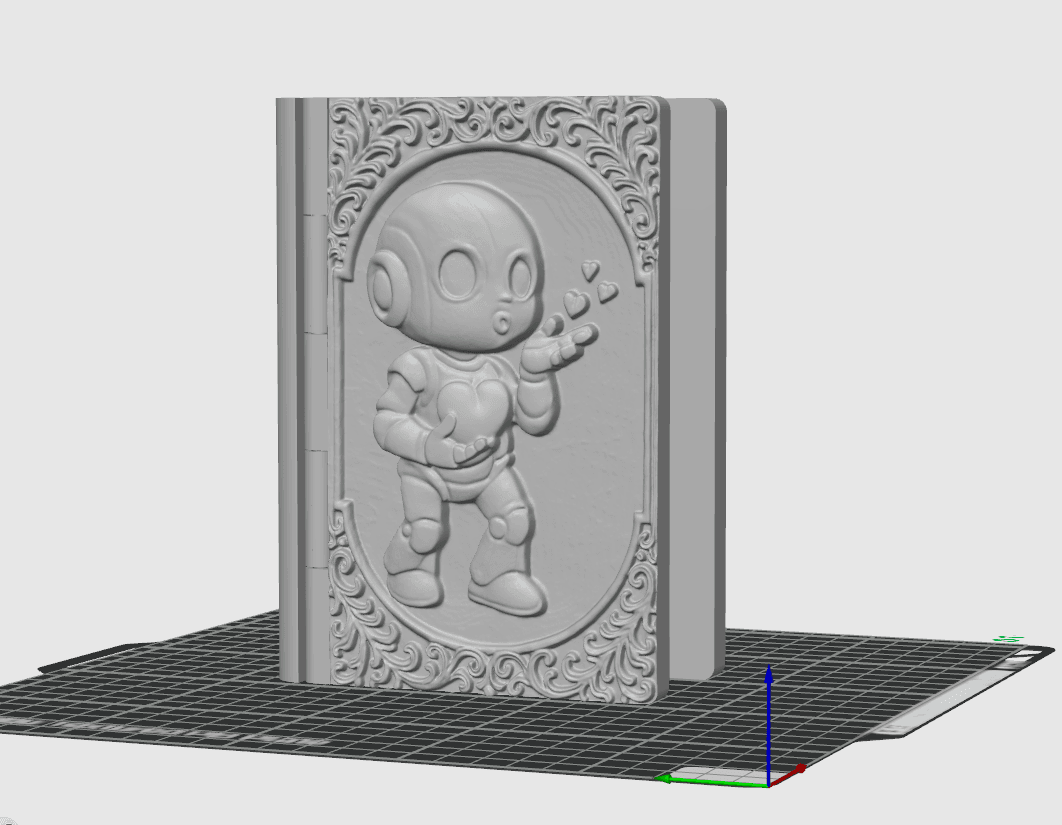Image resolution: width=1062 pixels, height=825 pixels.
Task: Click the green Y axis line
Action: point(713,782)
